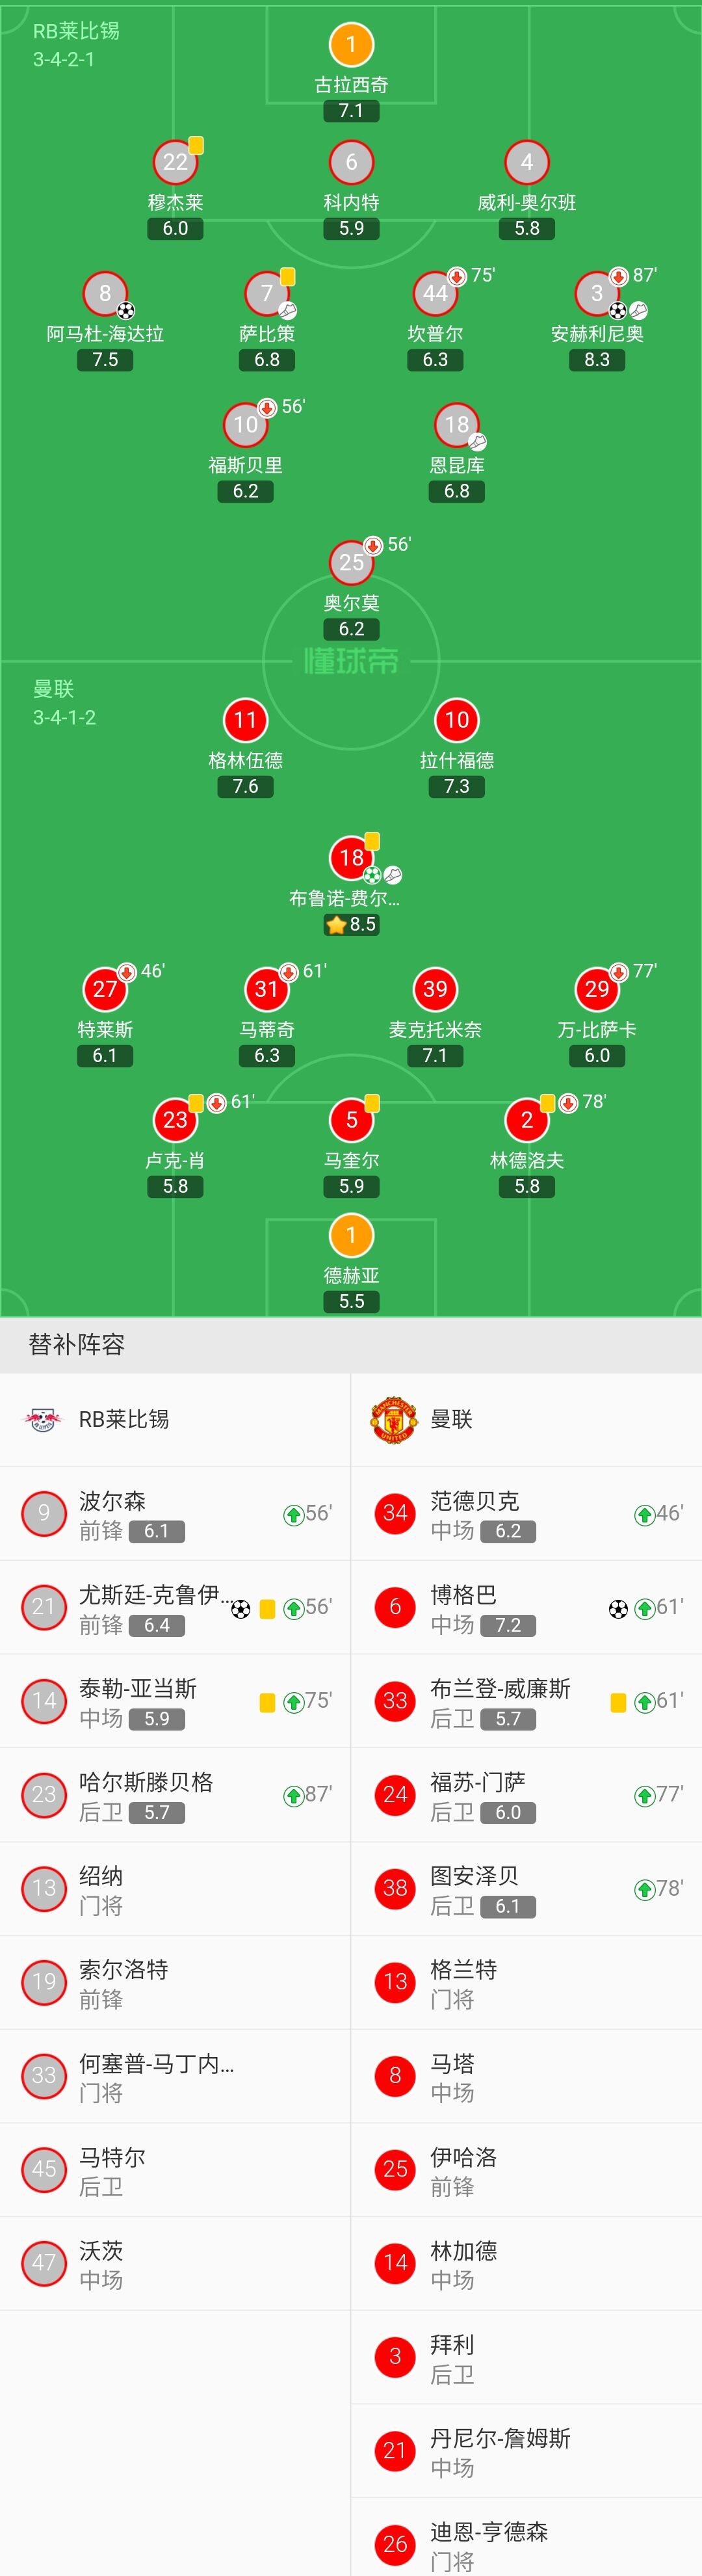Tap 曼联 club crest in substitutes header
Screen dimensions: 702x2576
pyautogui.click(x=394, y=1419)
